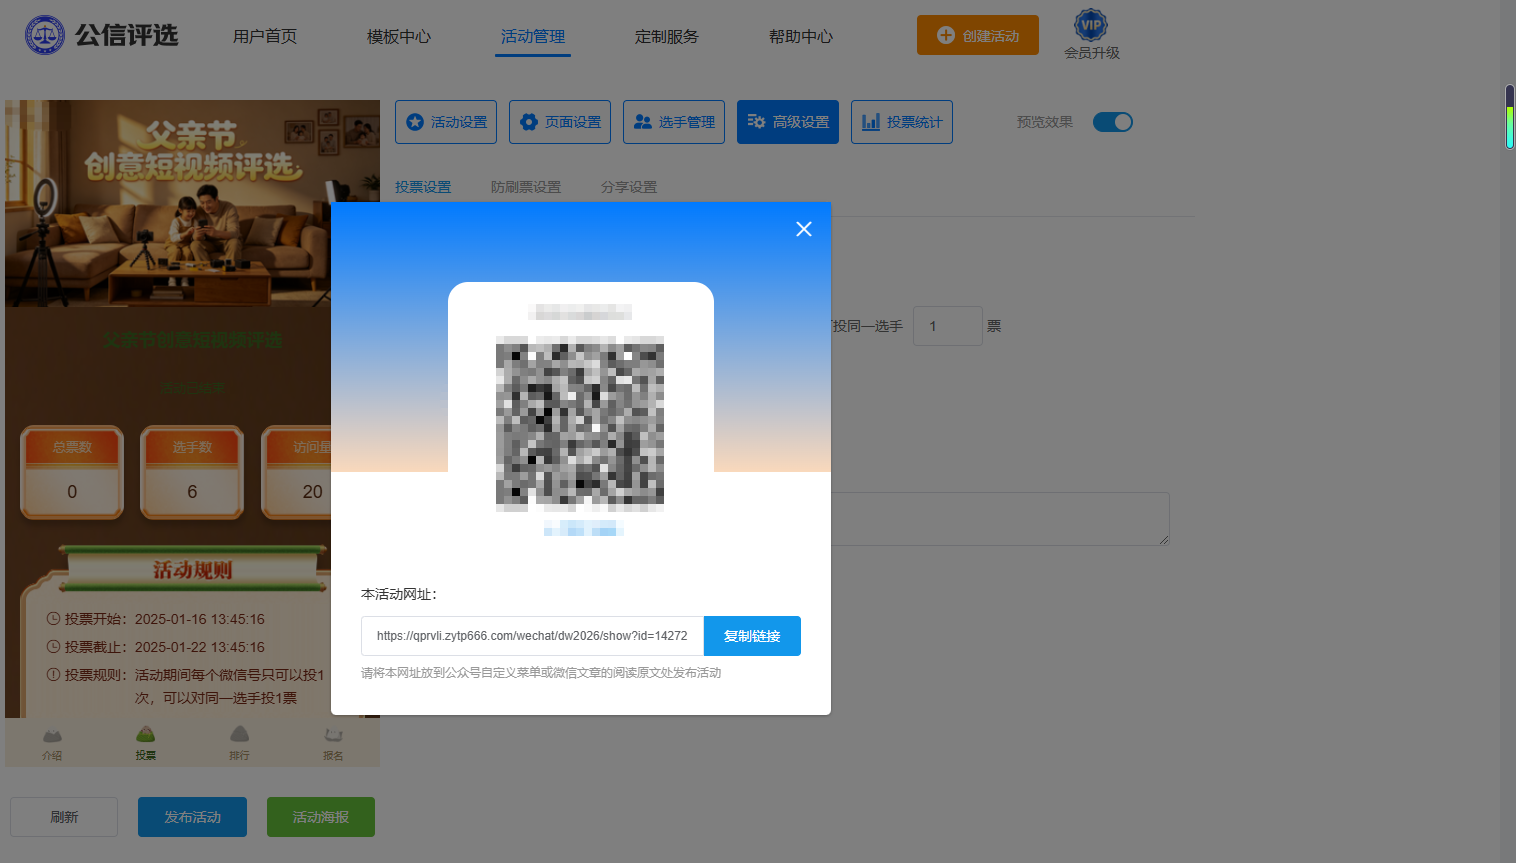The width and height of the screenshot is (1516, 863).
Task: Click the 活动规则 scroll heading
Action: pyautogui.click(x=192, y=570)
